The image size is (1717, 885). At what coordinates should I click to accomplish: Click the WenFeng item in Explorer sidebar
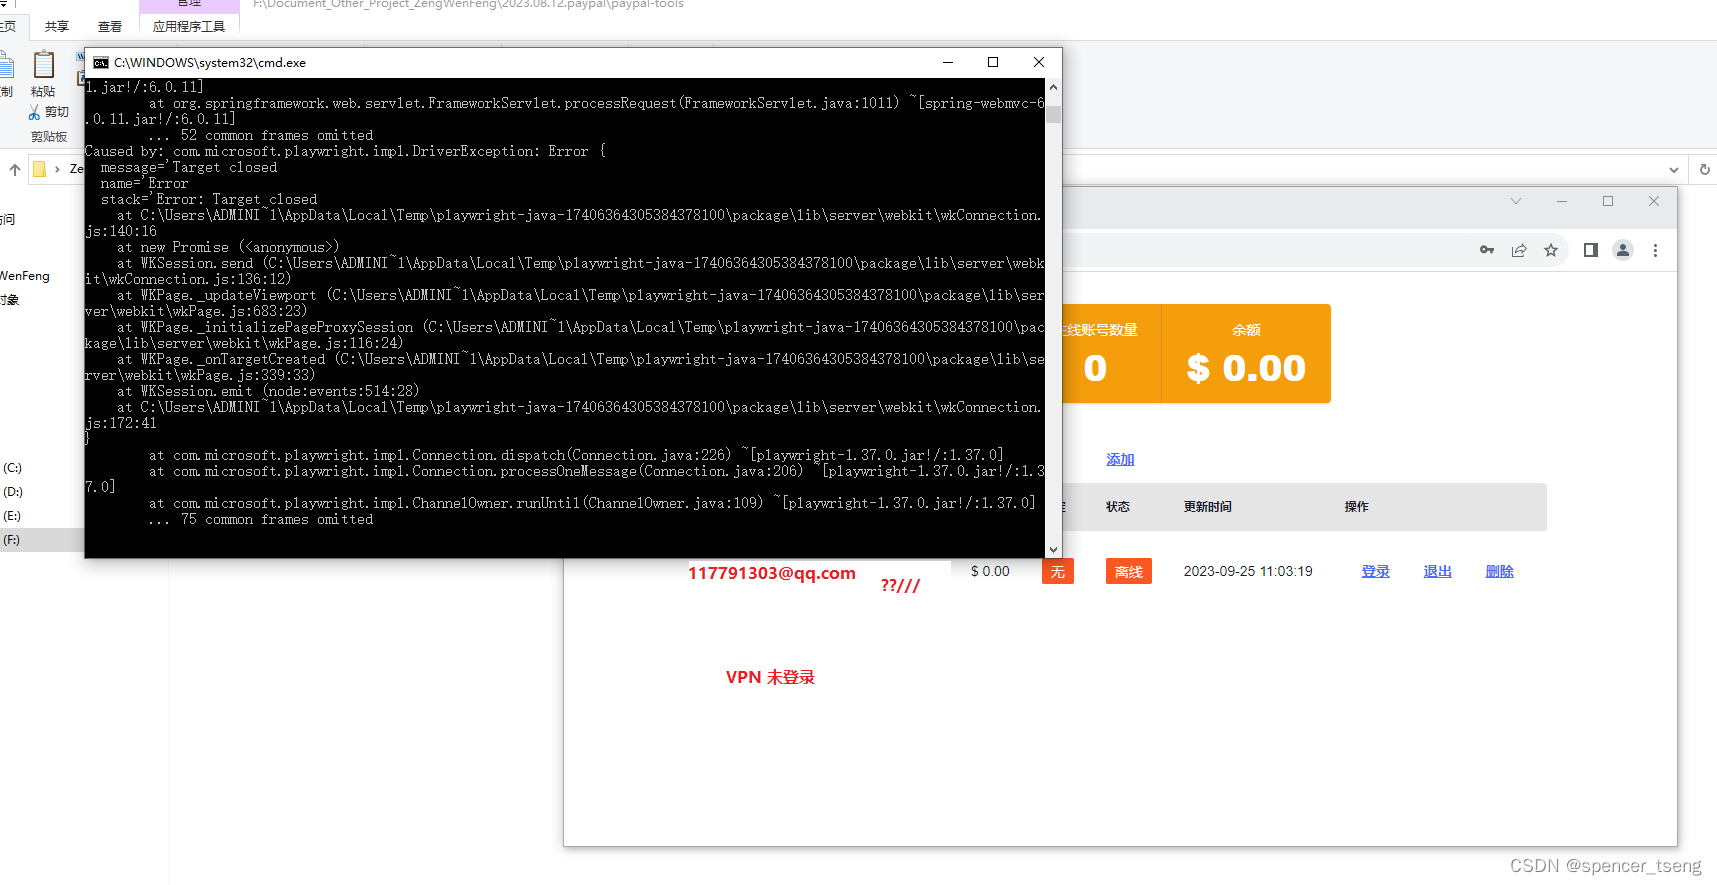tap(25, 276)
